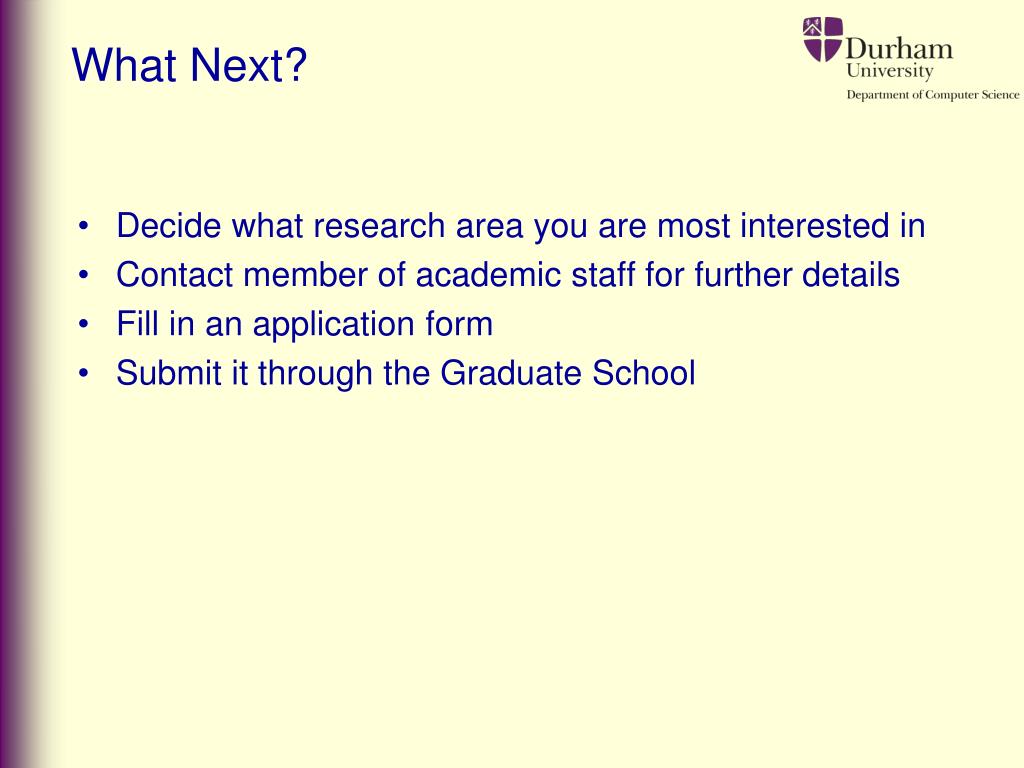
Task: Click the words 'most interested in'
Action: (791, 226)
